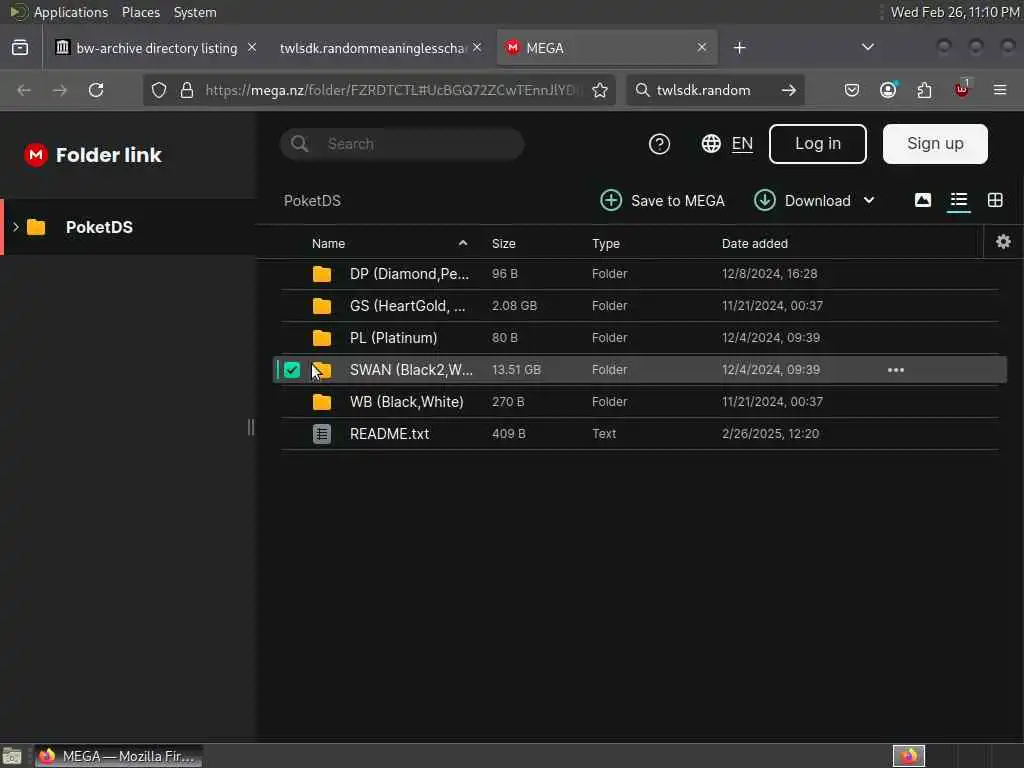1024x768 pixels.
Task: Switch to list view icon
Action: [x=958, y=200]
